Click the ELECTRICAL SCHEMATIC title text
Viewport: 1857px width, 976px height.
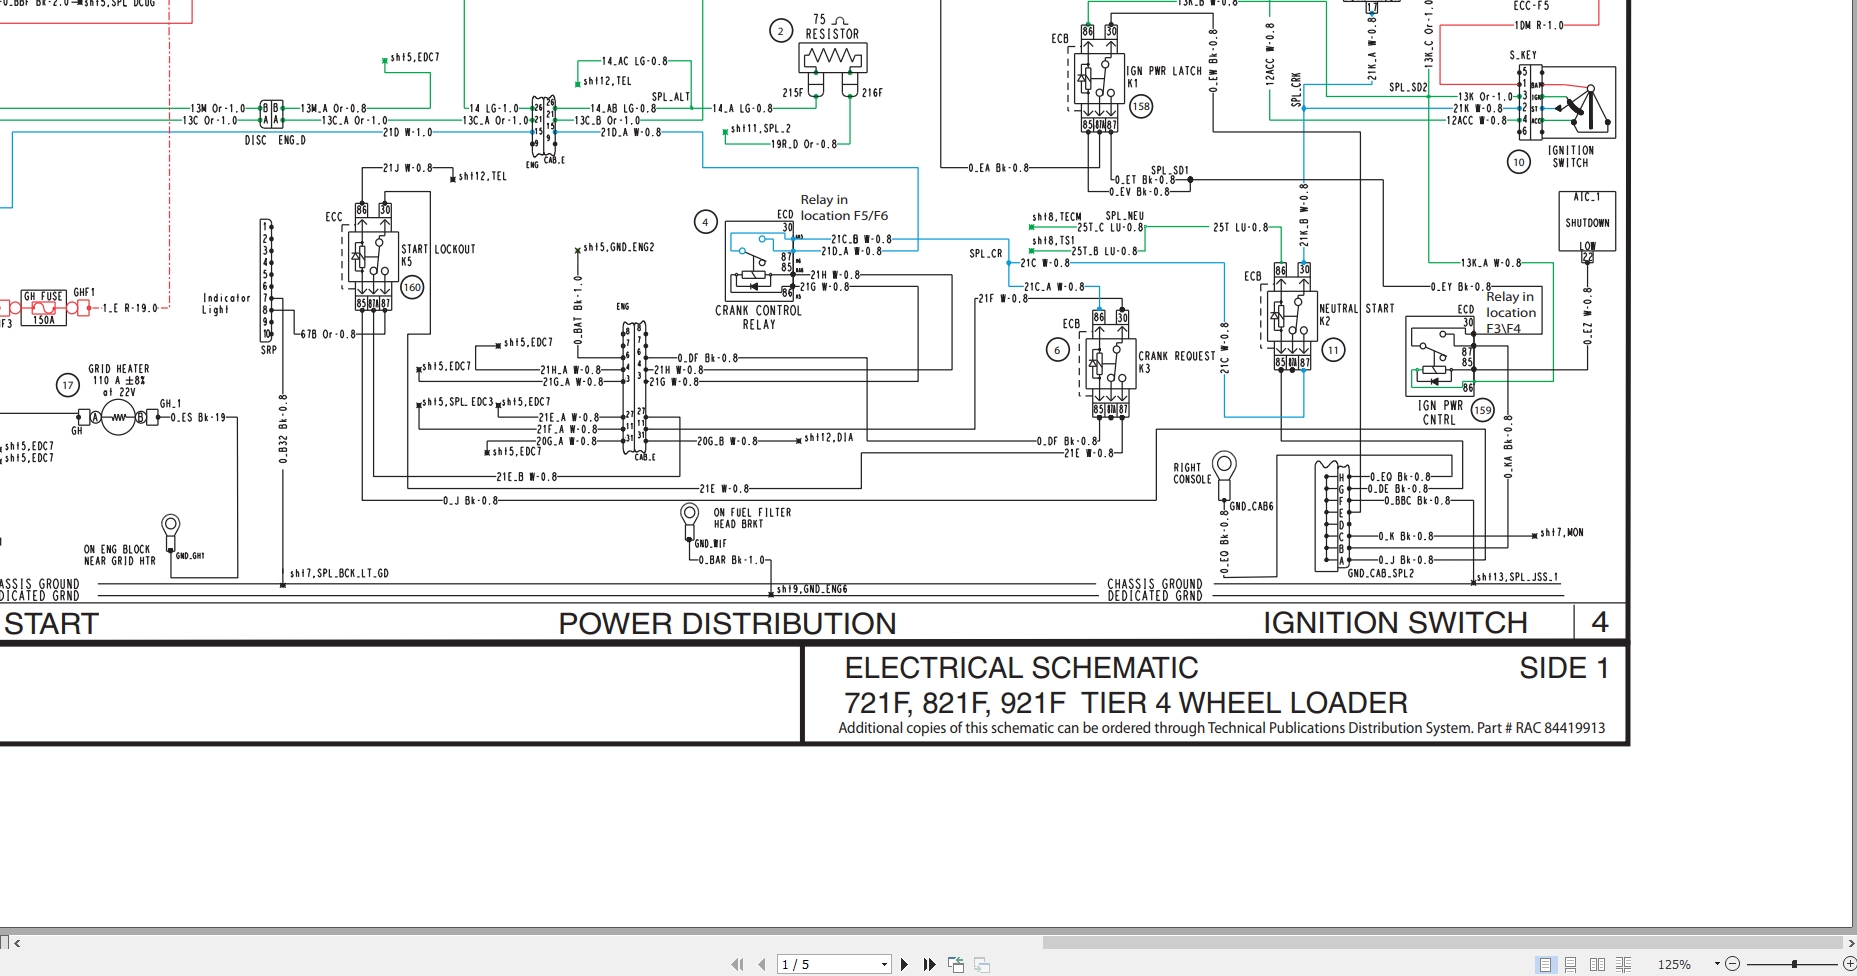(x=1021, y=668)
